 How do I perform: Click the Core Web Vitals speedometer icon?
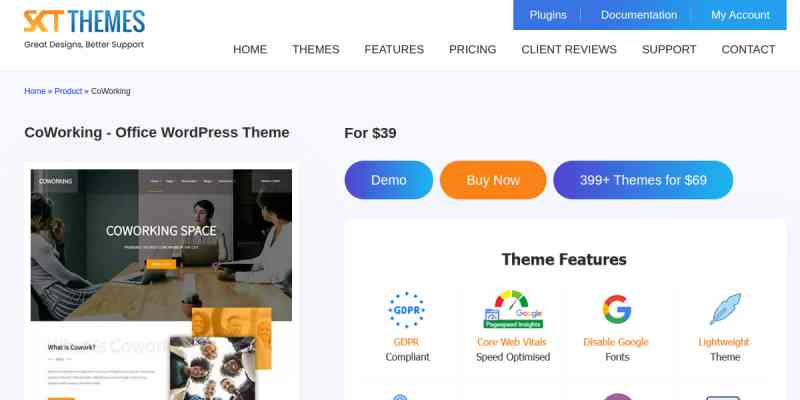pyautogui.click(x=513, y=309)
